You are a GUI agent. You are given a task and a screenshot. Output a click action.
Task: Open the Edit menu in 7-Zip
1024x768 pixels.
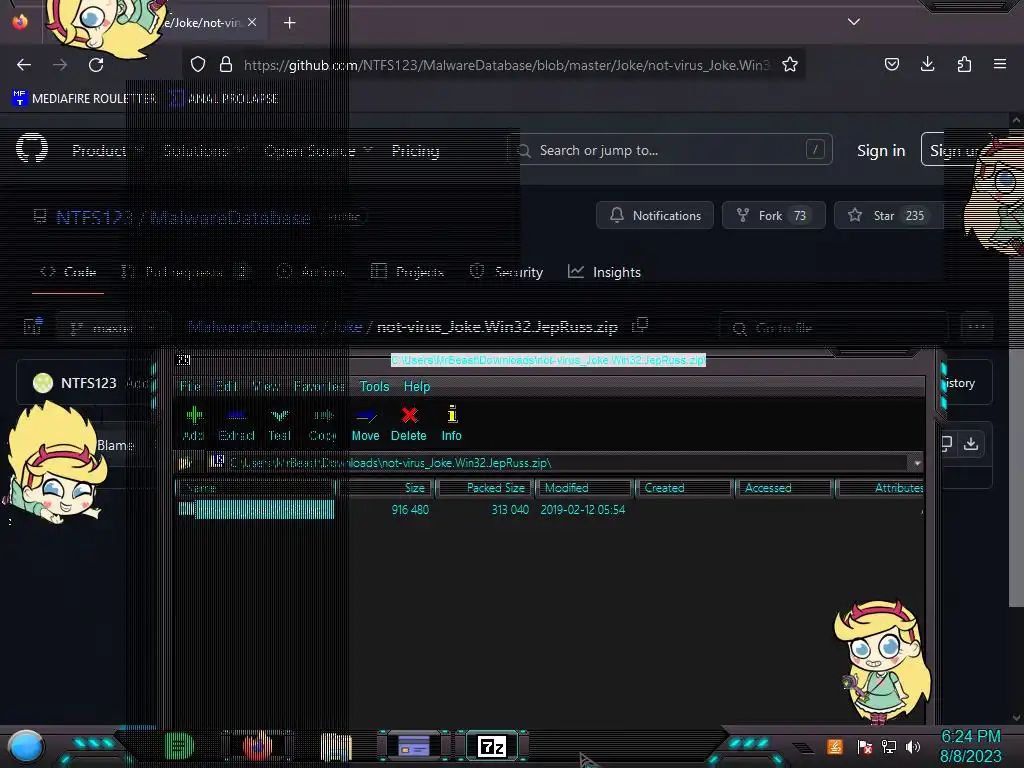[x=227, y=387]
